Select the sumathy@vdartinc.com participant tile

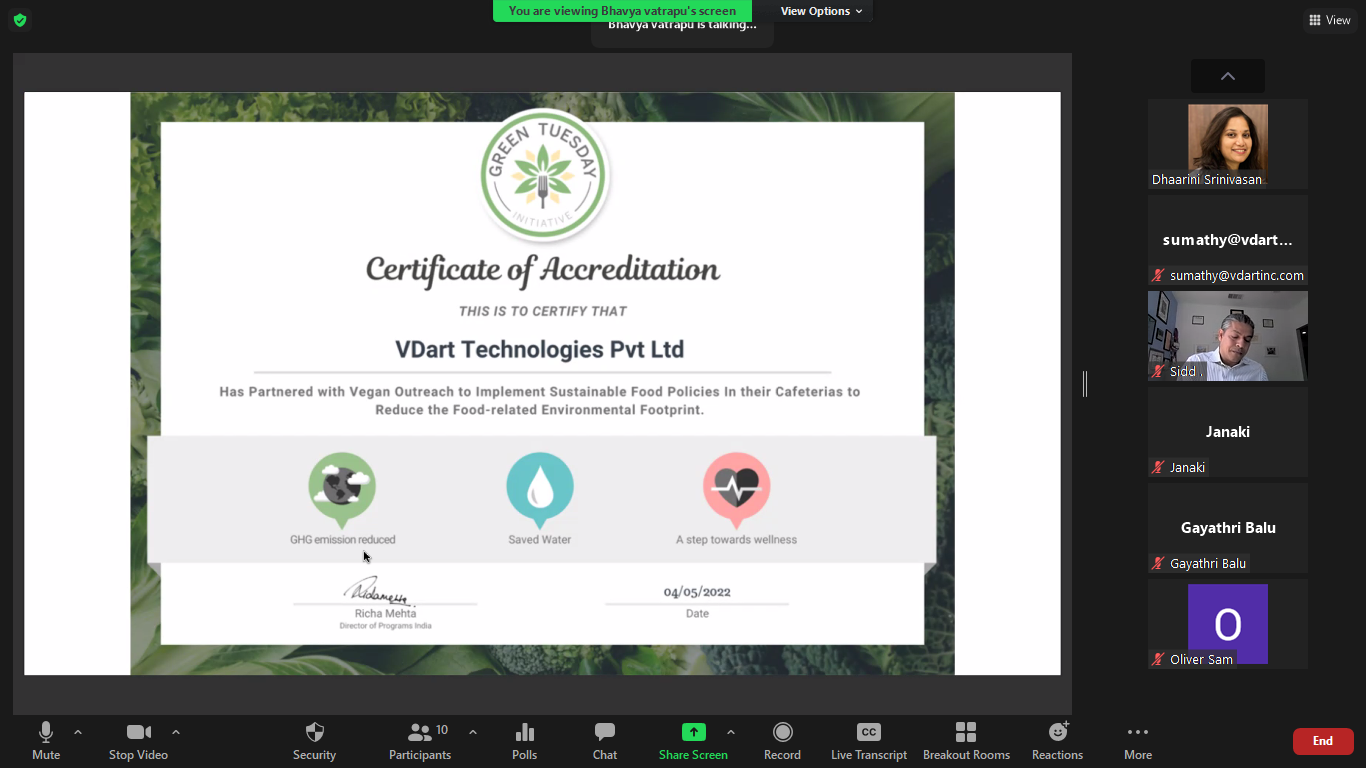(1228, 240)
